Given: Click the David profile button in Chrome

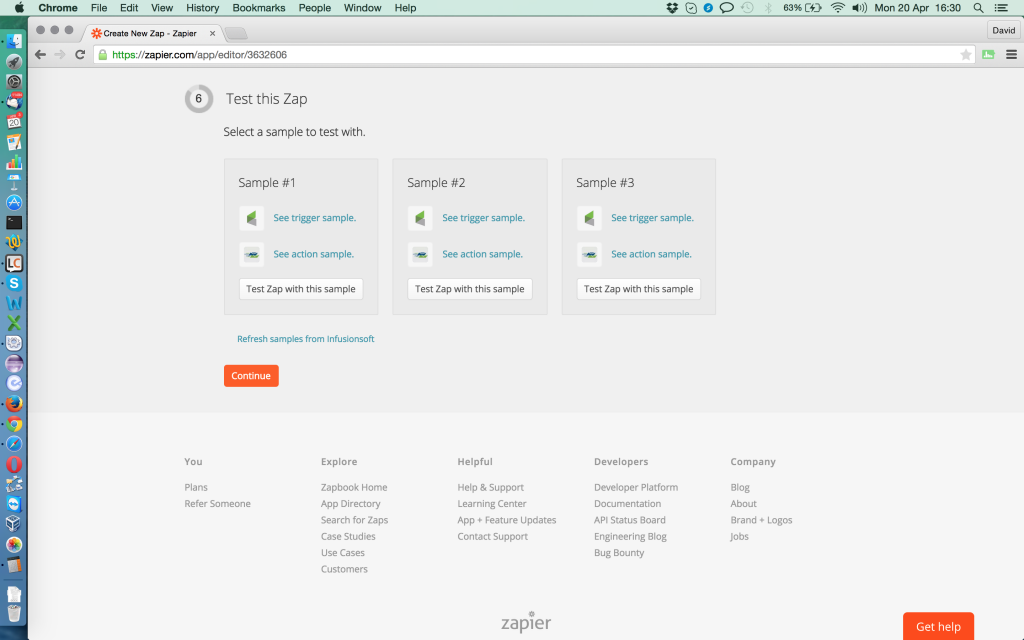Looking at the screenshot, I should pos(1004,30).
